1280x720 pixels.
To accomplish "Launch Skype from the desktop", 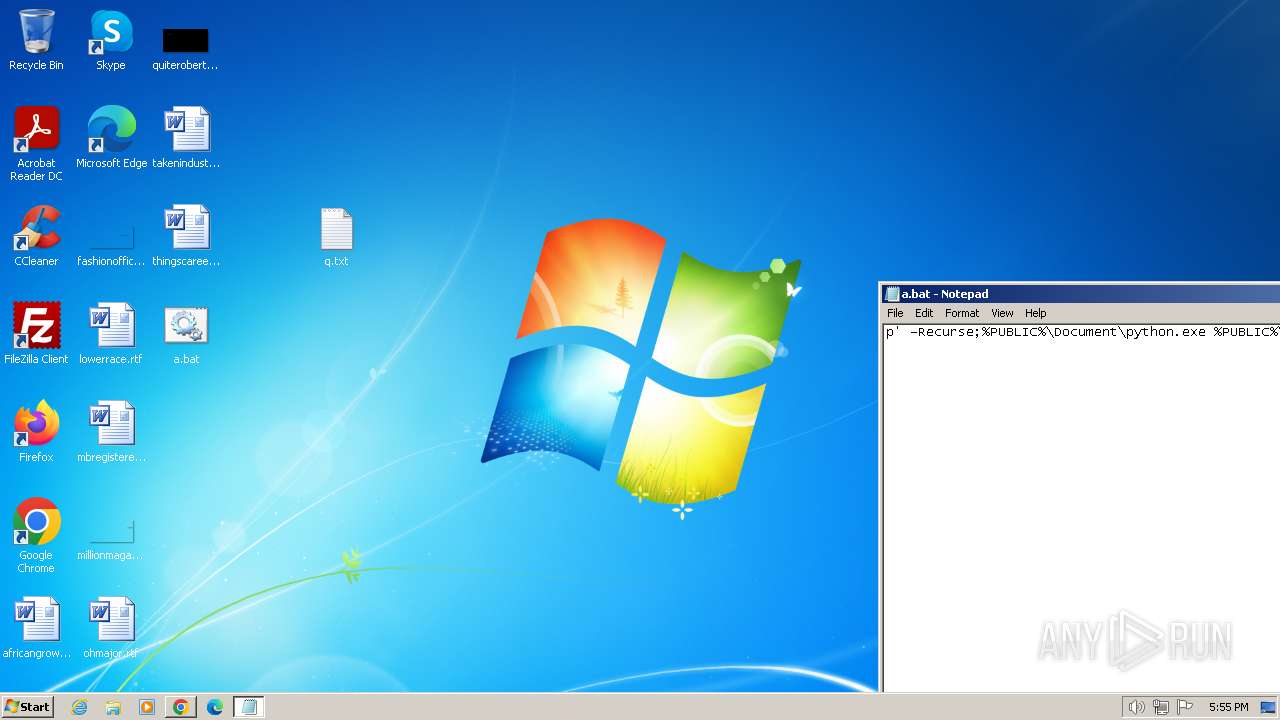I will point(111,40).
